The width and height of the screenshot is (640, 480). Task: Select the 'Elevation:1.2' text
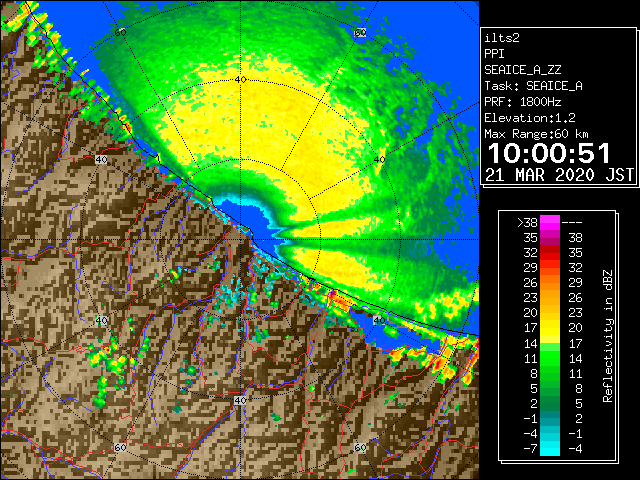pos(530,118)
